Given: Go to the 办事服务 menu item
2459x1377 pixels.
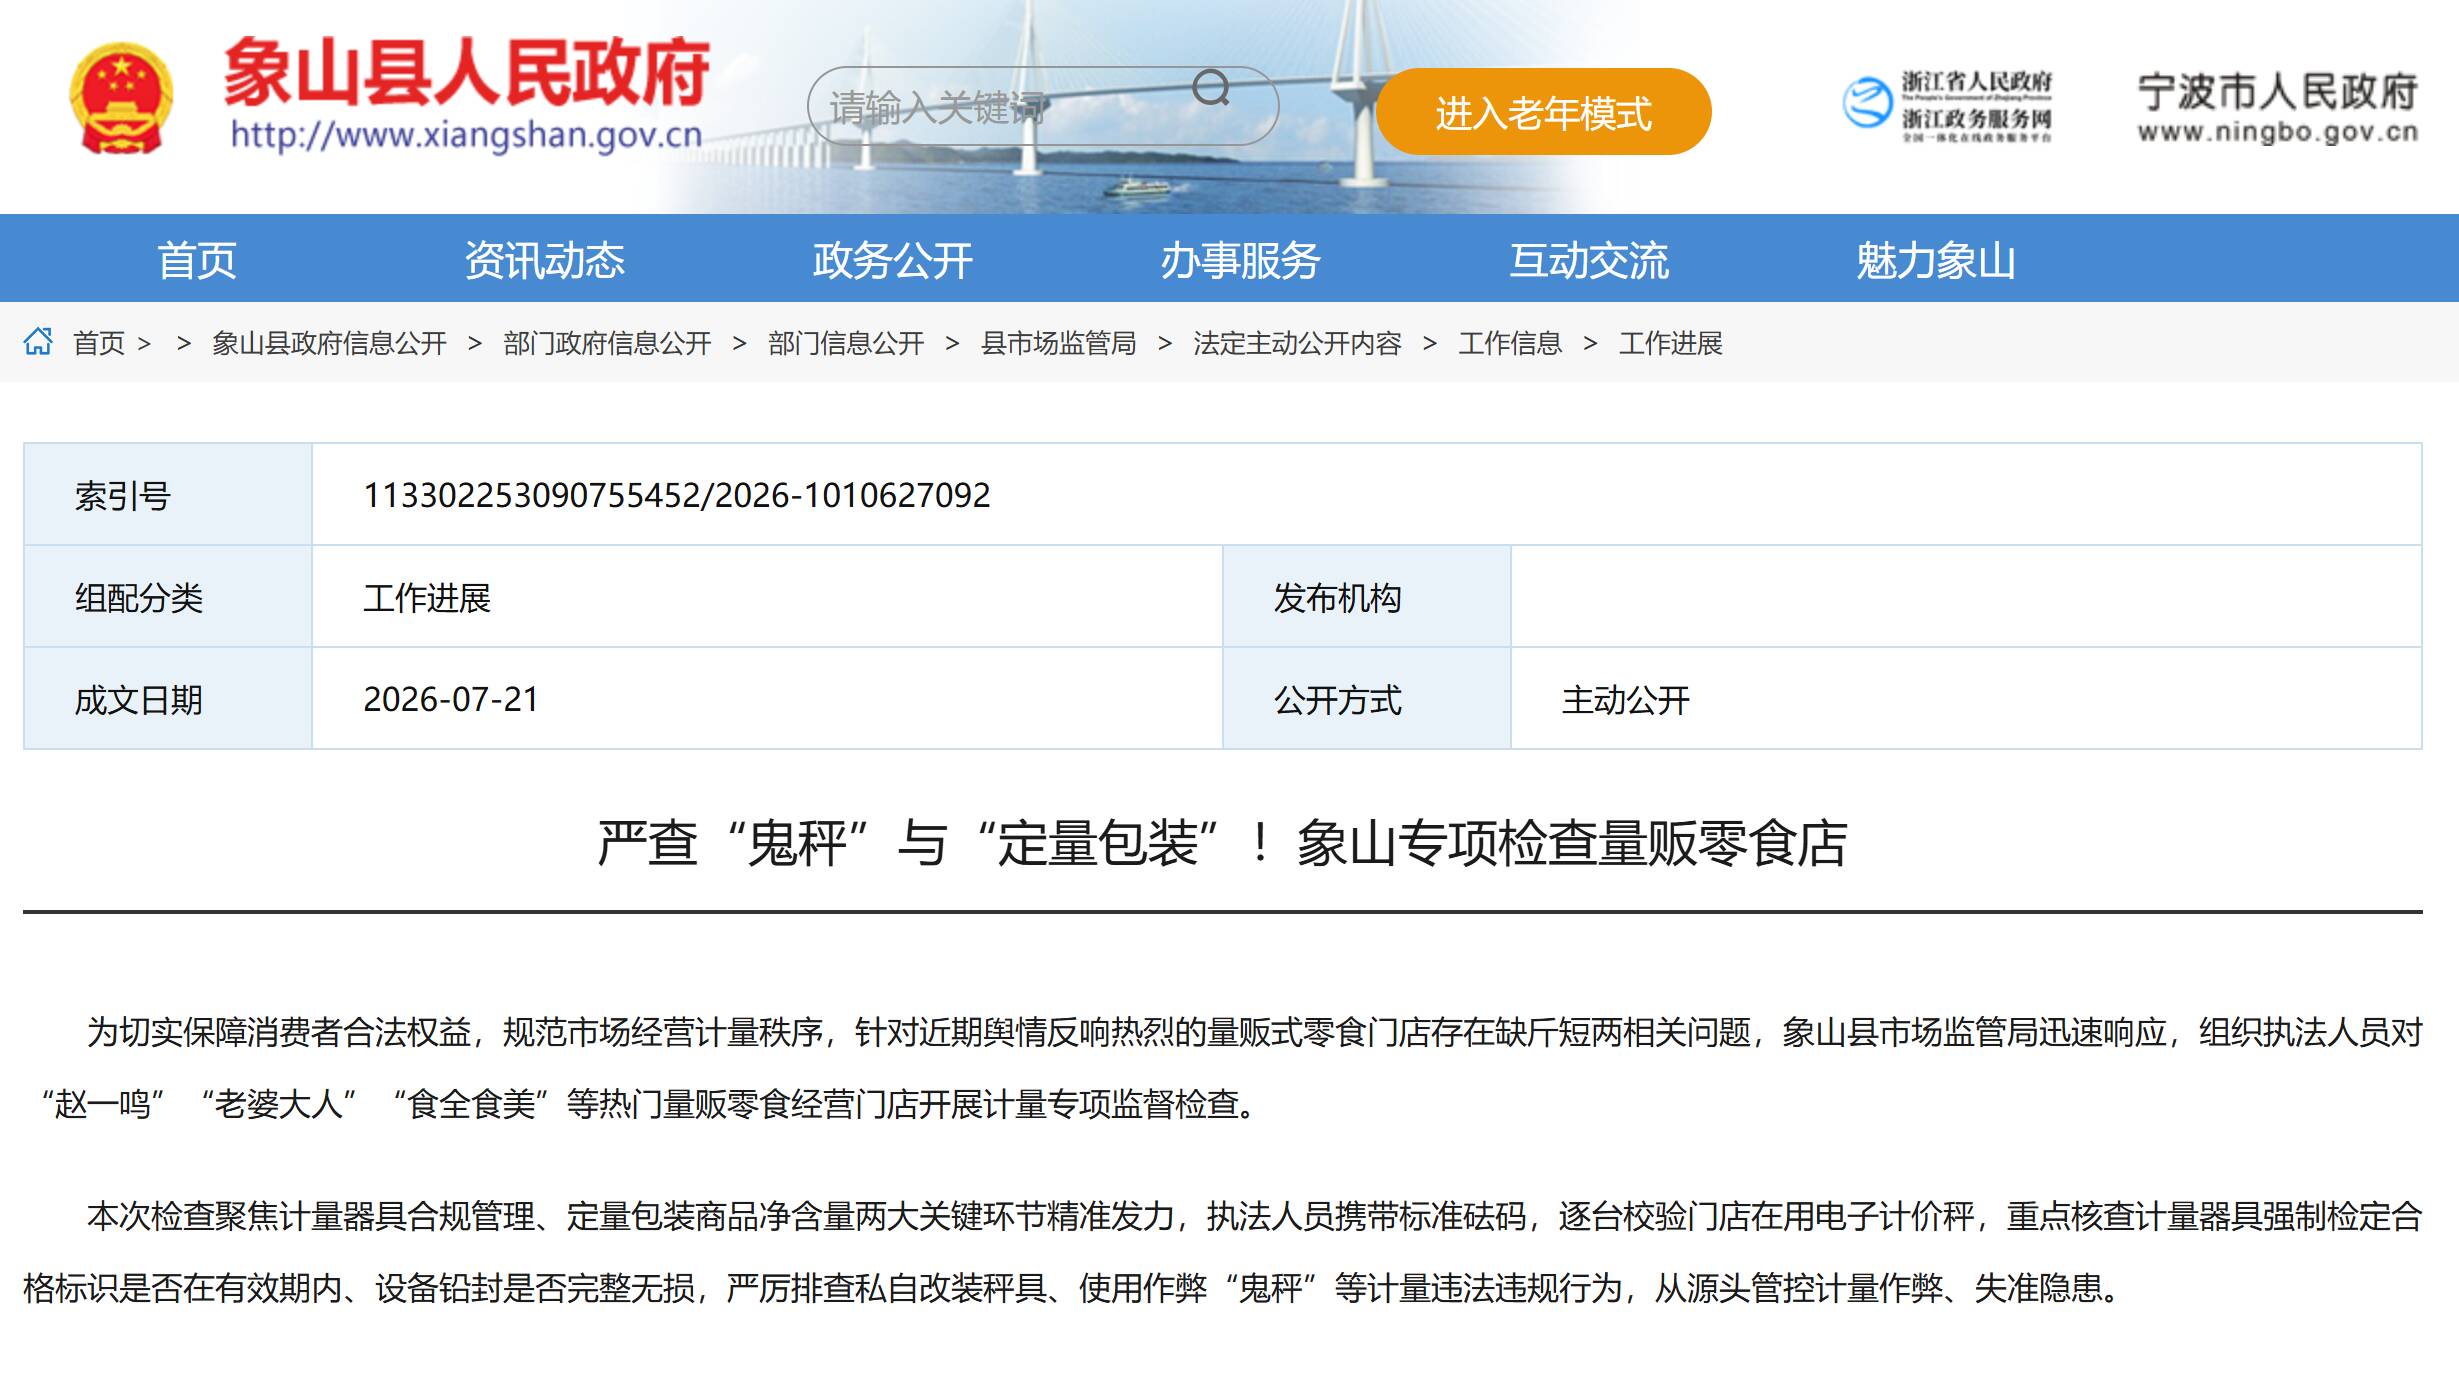Looking at the screenshot, I should pyautogui.click(x=1240, y=260).
